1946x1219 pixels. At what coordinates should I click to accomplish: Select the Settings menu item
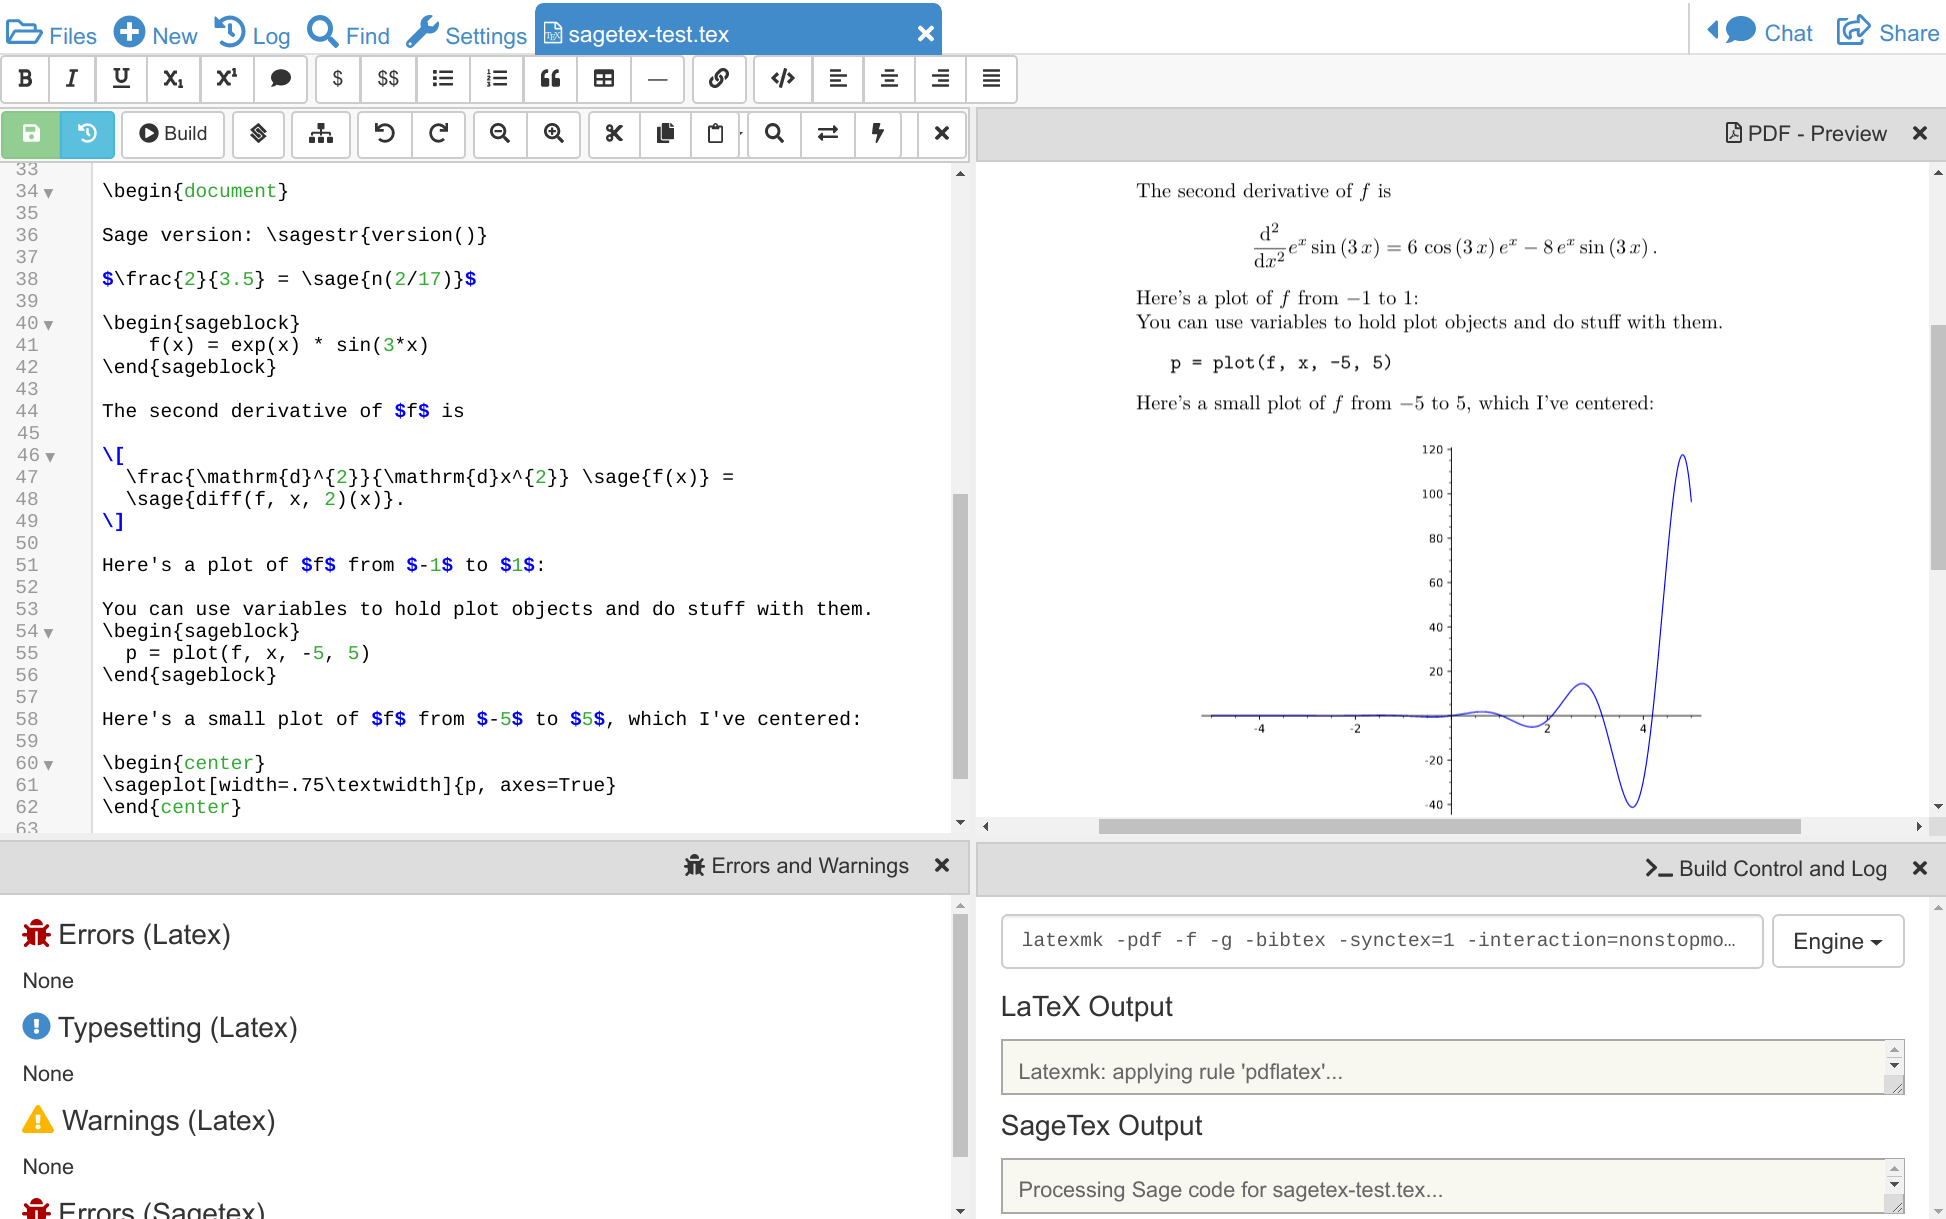pos(465,31)
